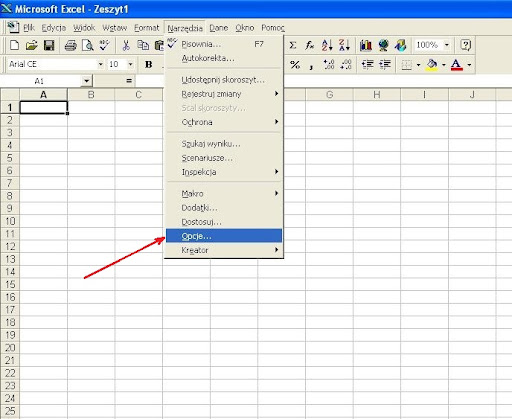This screenshot has height=419, width=512.
Task: Open the Dane menu
Action: click(x=219, y=28)
